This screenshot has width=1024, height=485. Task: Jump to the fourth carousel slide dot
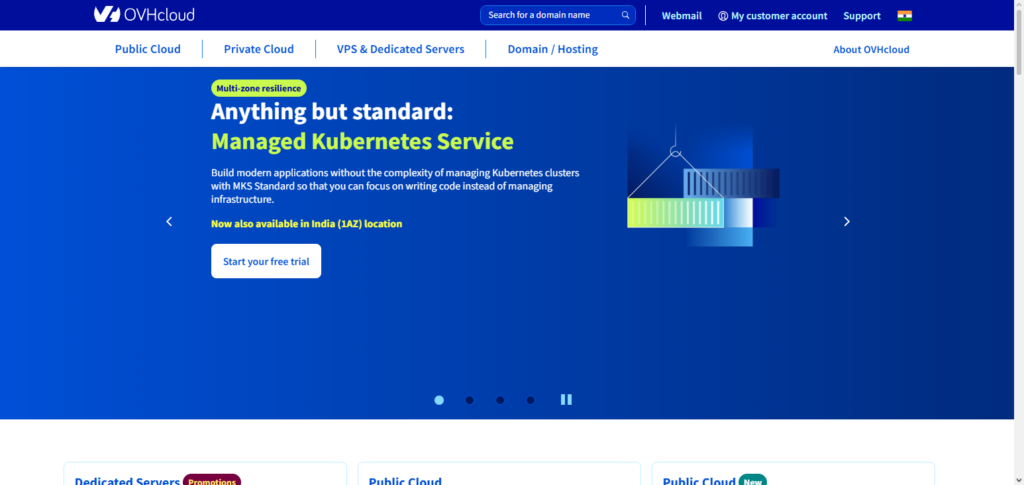pyautogui.click(x=530, y=400)
